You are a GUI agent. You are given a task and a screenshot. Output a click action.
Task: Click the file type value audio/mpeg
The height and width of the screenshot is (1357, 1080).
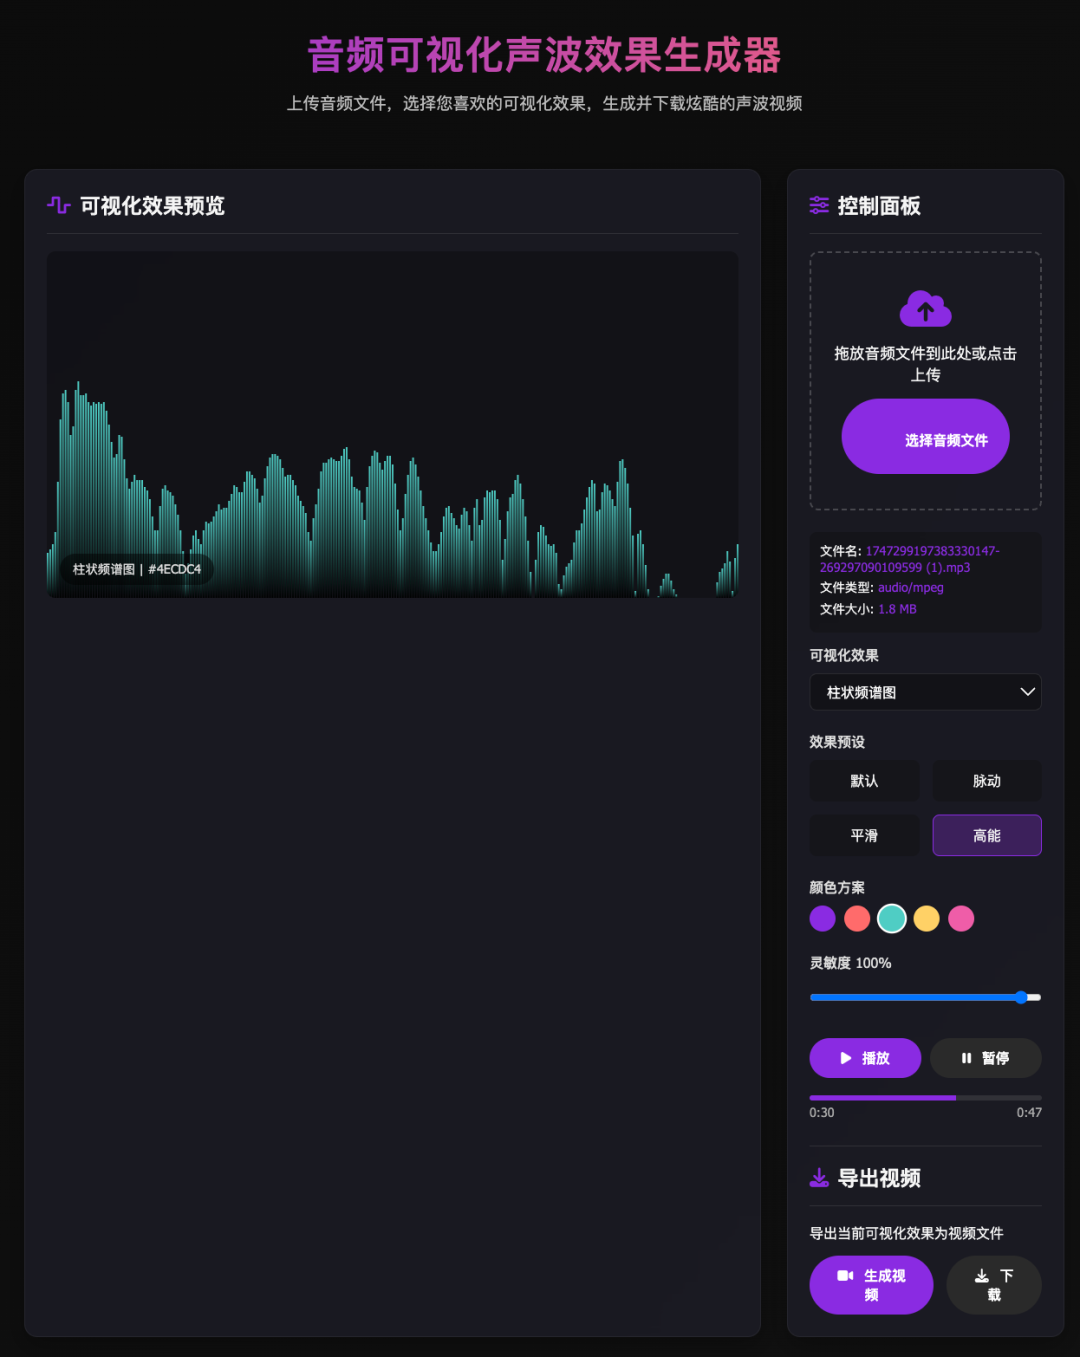click(911, 588)
